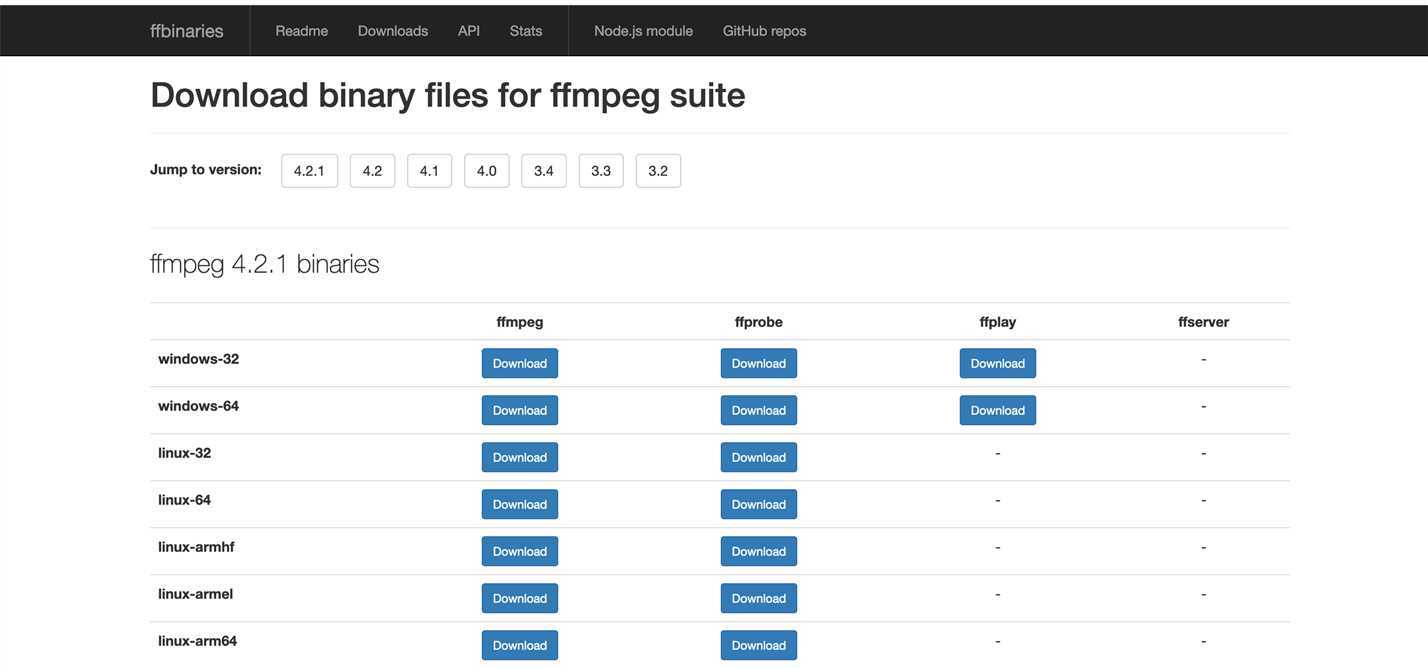Jump to version 4.2
The height and width of the screenshot is (668, 1428).
pos(372,171)
